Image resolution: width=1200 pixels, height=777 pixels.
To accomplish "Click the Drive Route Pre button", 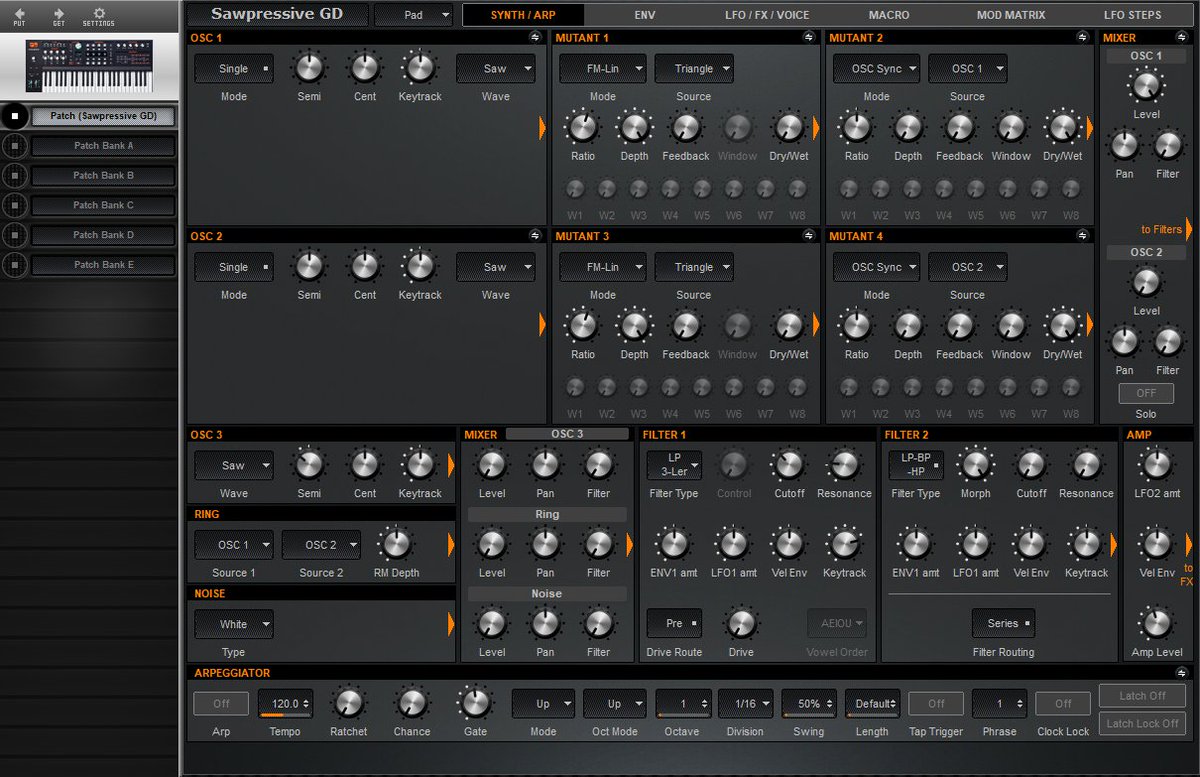I will click(674, 623).
